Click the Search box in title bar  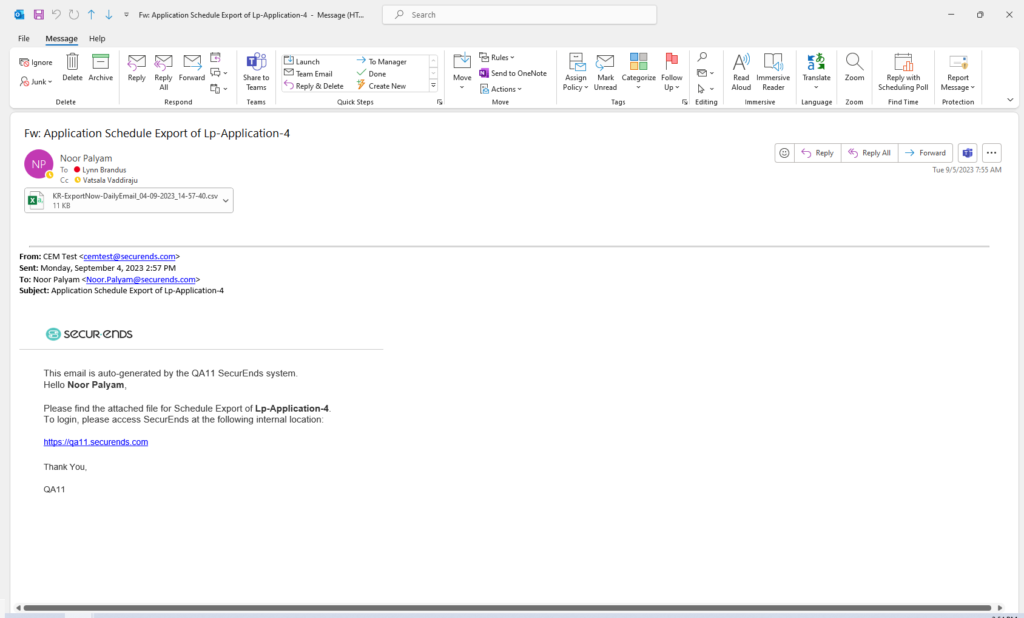519,14
